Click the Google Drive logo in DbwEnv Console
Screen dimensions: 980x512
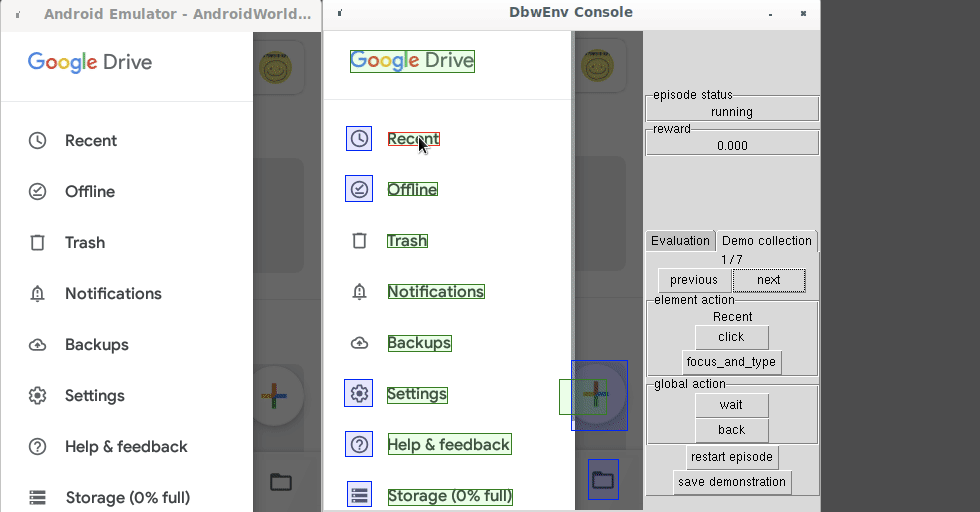click(412, 61)
